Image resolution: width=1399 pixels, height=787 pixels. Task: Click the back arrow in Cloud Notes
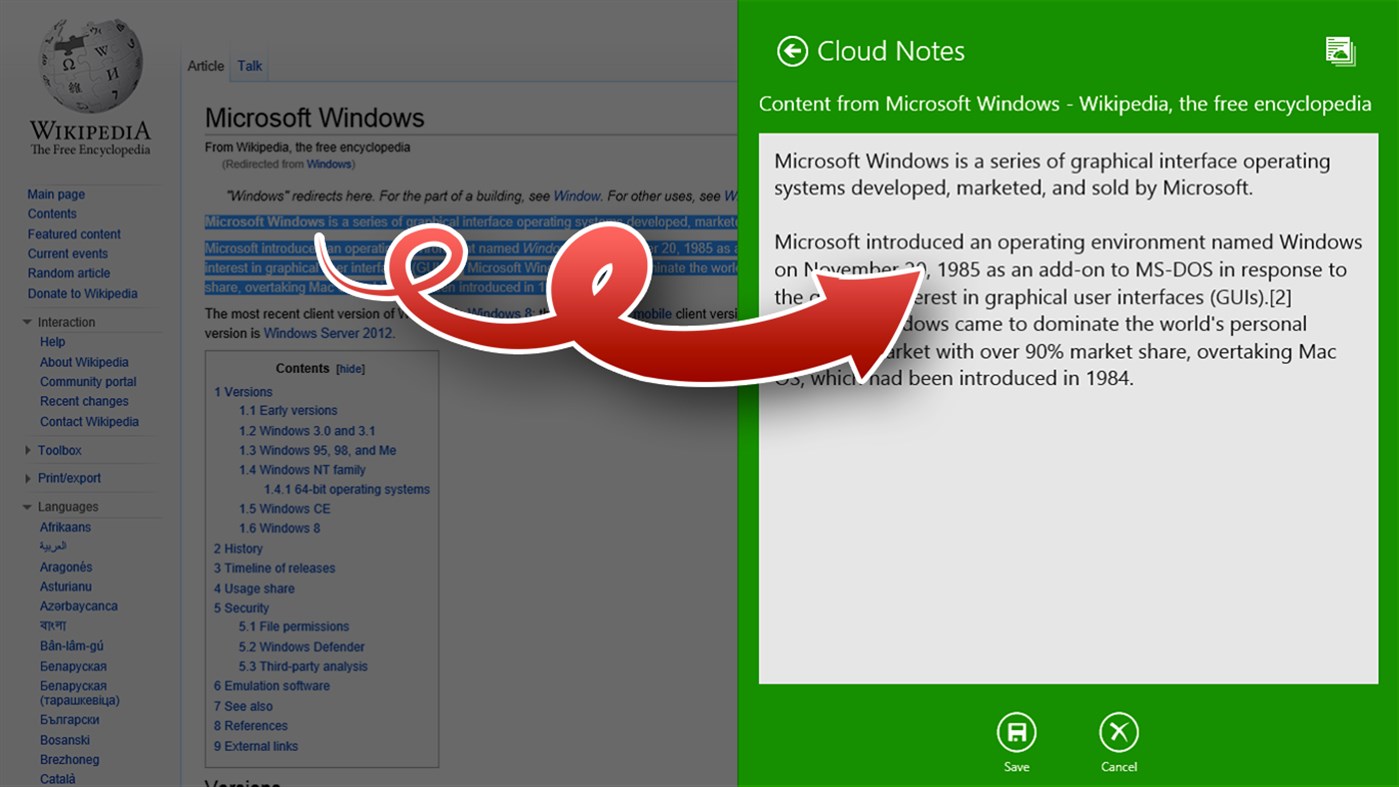[x=791, y=50]
